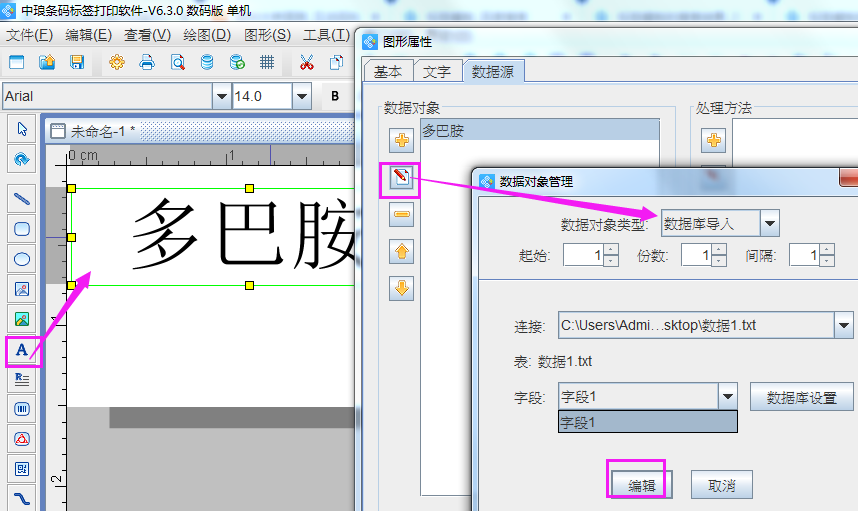Open the Arial font name dropdown
The width and height of the screenshot is (858, 511).
point(221,96)
